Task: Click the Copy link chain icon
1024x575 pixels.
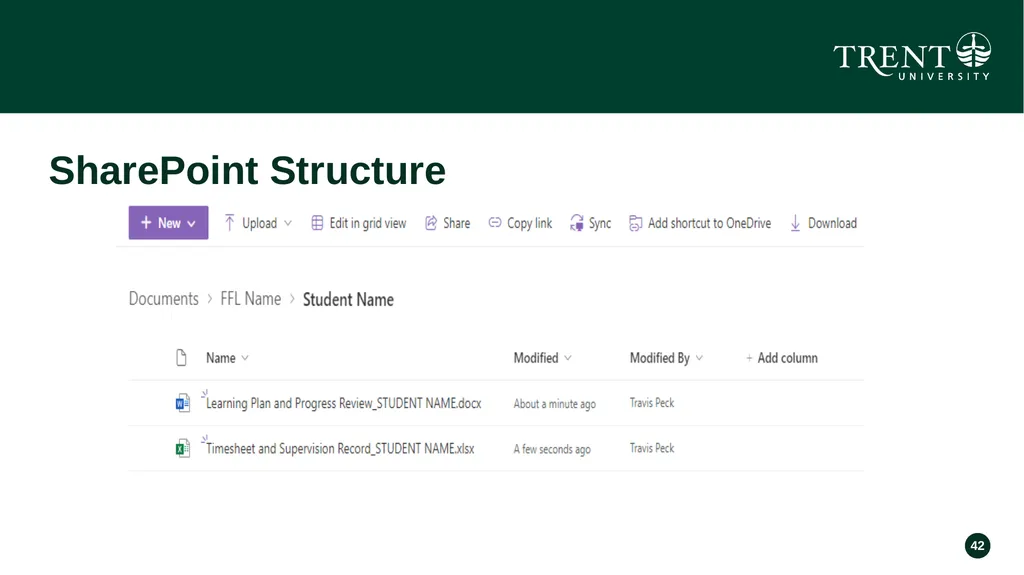Action: (x=495, y=223)
